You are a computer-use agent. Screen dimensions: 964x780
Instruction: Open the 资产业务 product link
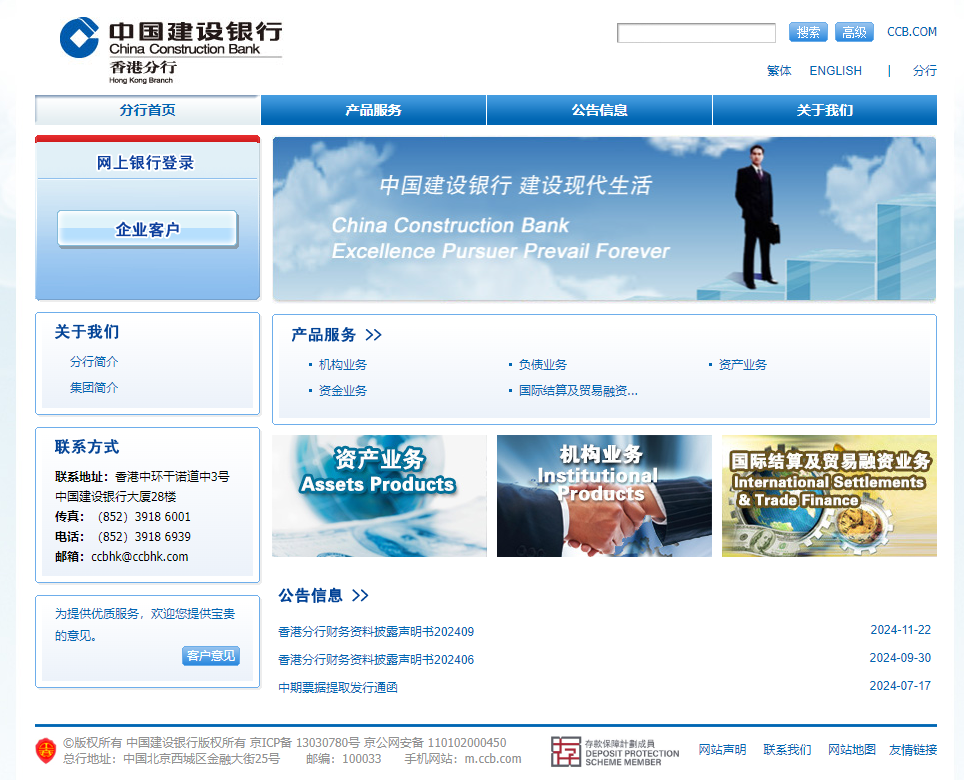[743, 365]
